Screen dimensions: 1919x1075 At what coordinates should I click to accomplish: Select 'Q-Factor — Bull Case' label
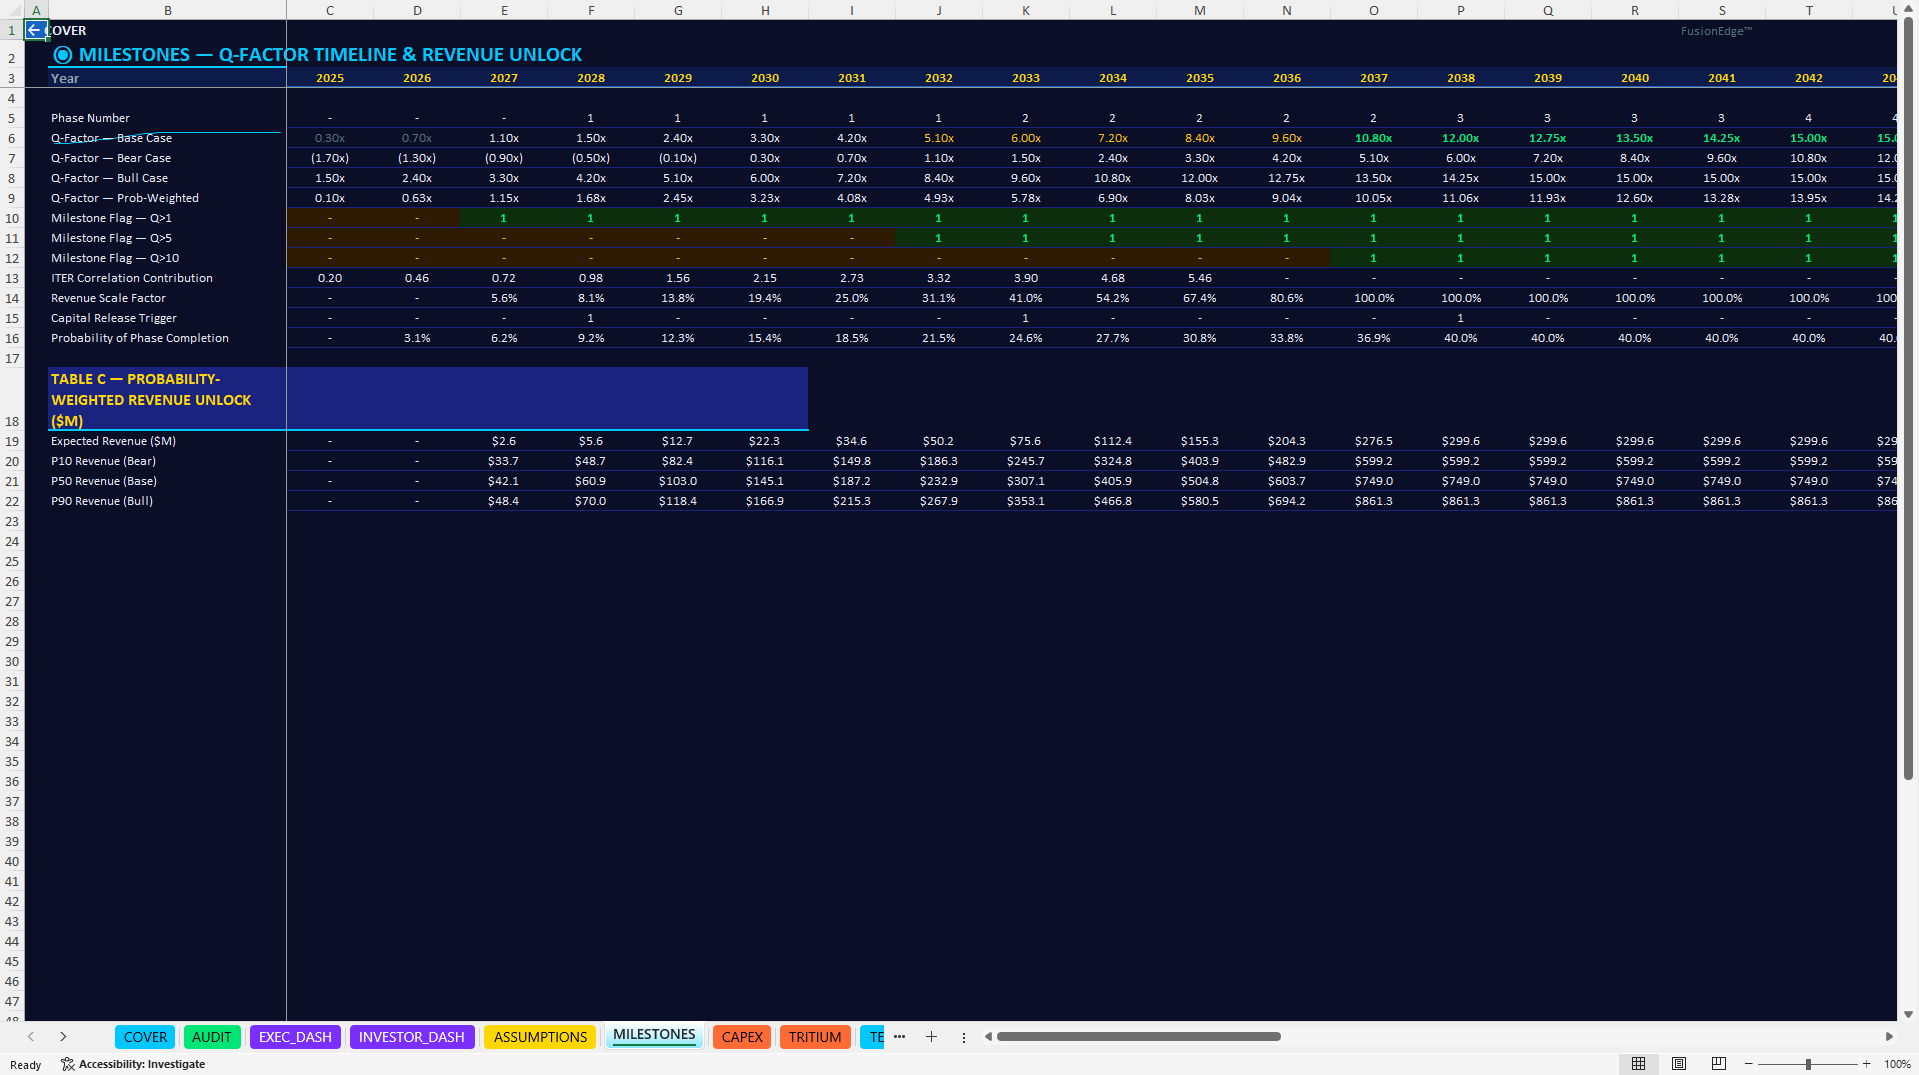167,178
